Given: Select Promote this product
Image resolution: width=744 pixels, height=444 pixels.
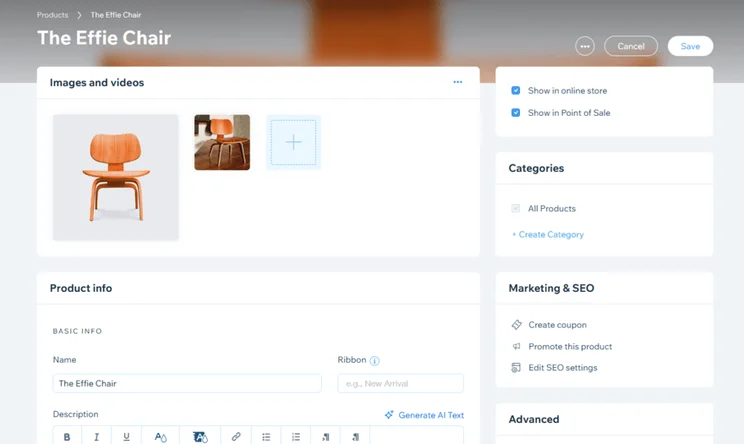Looking at the screenshot, I should pos(570,346).
